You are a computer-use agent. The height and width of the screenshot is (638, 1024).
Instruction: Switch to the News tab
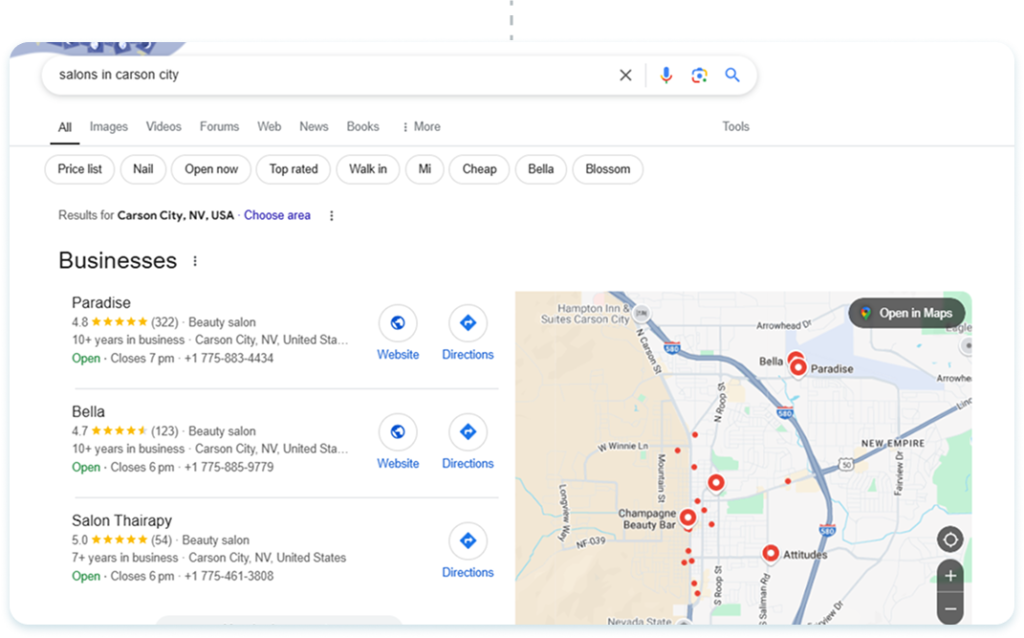314,127
